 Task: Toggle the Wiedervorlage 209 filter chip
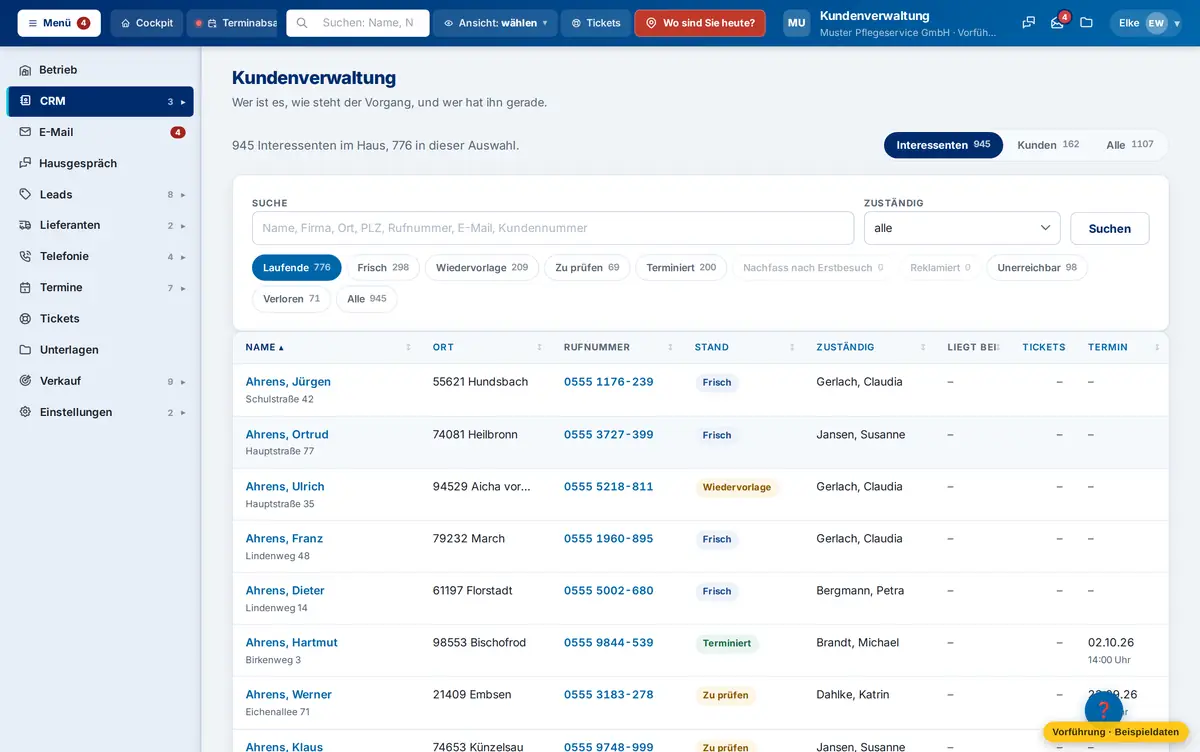coord(482,268)
